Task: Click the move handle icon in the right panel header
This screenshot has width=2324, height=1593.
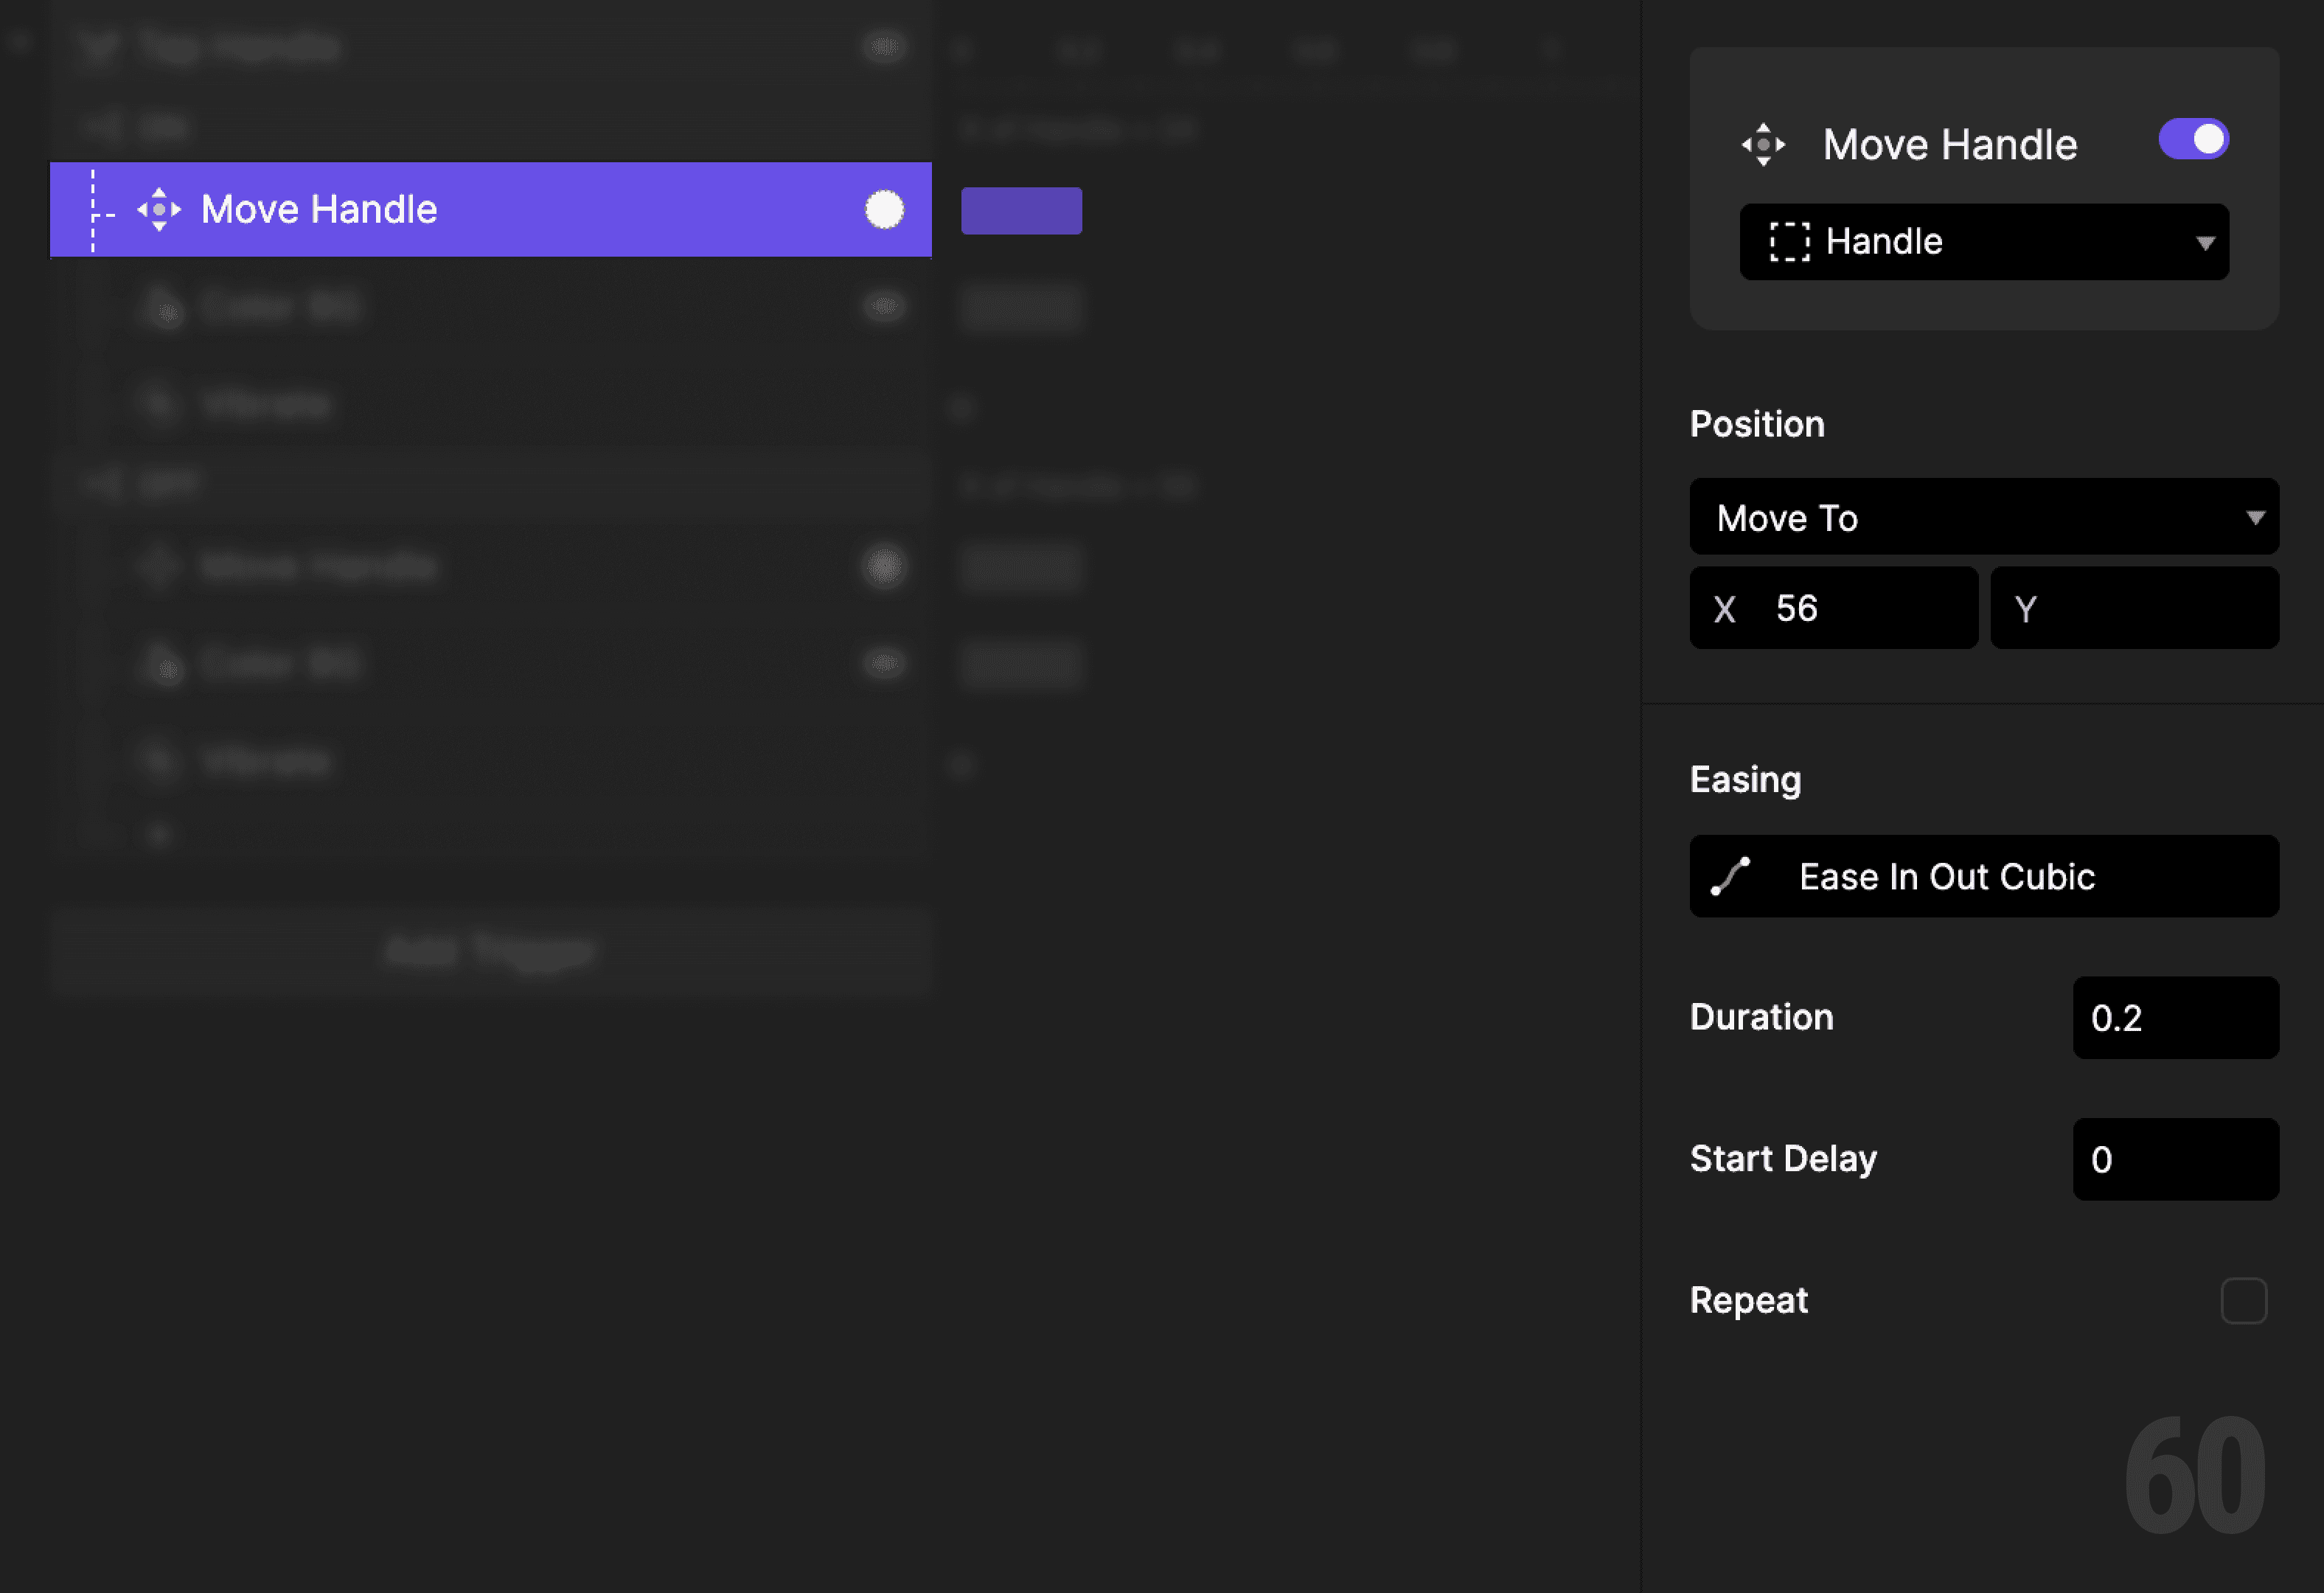Action: tap(1765, 142)
